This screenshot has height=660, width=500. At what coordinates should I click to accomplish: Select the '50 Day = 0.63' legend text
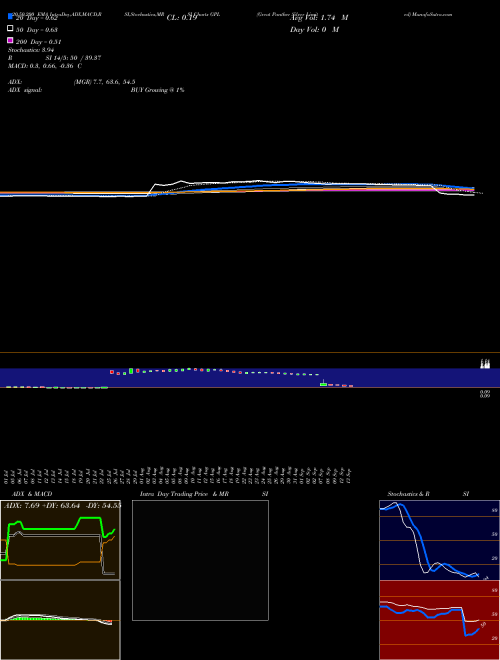click(x=37, y=30)
